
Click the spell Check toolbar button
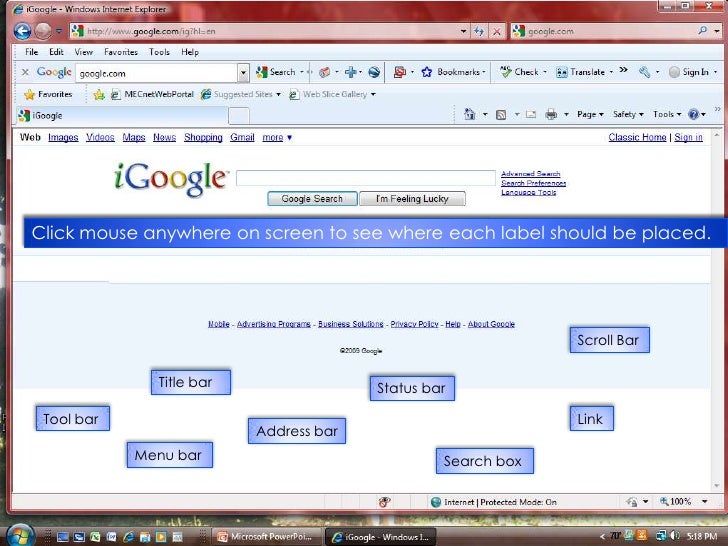pos(520,72)
